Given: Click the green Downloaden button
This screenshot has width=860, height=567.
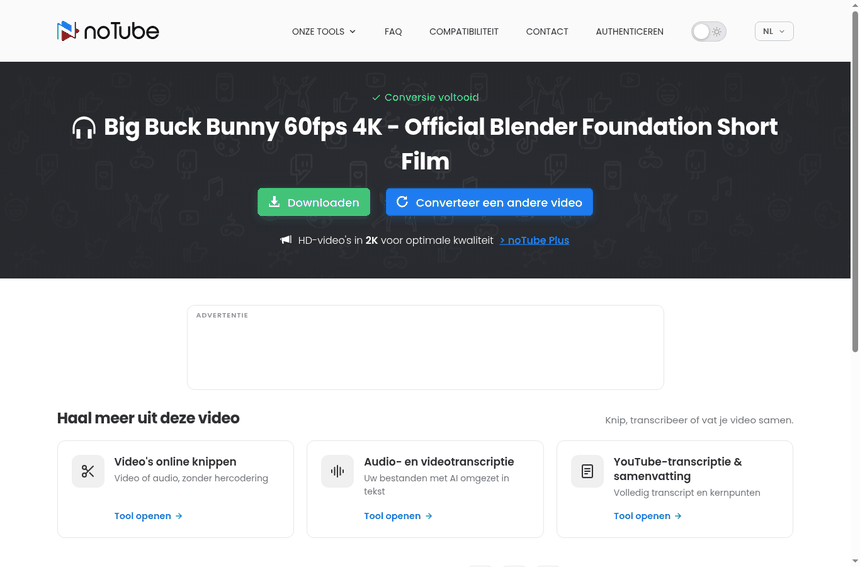Looking at the screenshot, I should (x=314, y=202).
